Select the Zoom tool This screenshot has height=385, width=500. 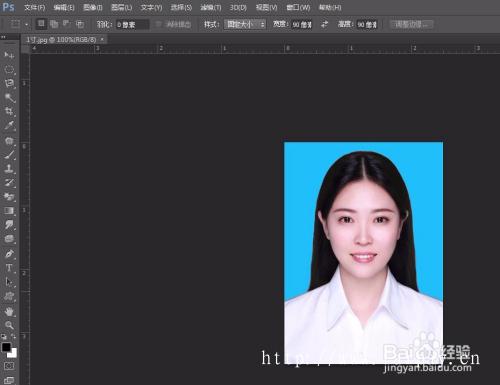coord(9,325)
